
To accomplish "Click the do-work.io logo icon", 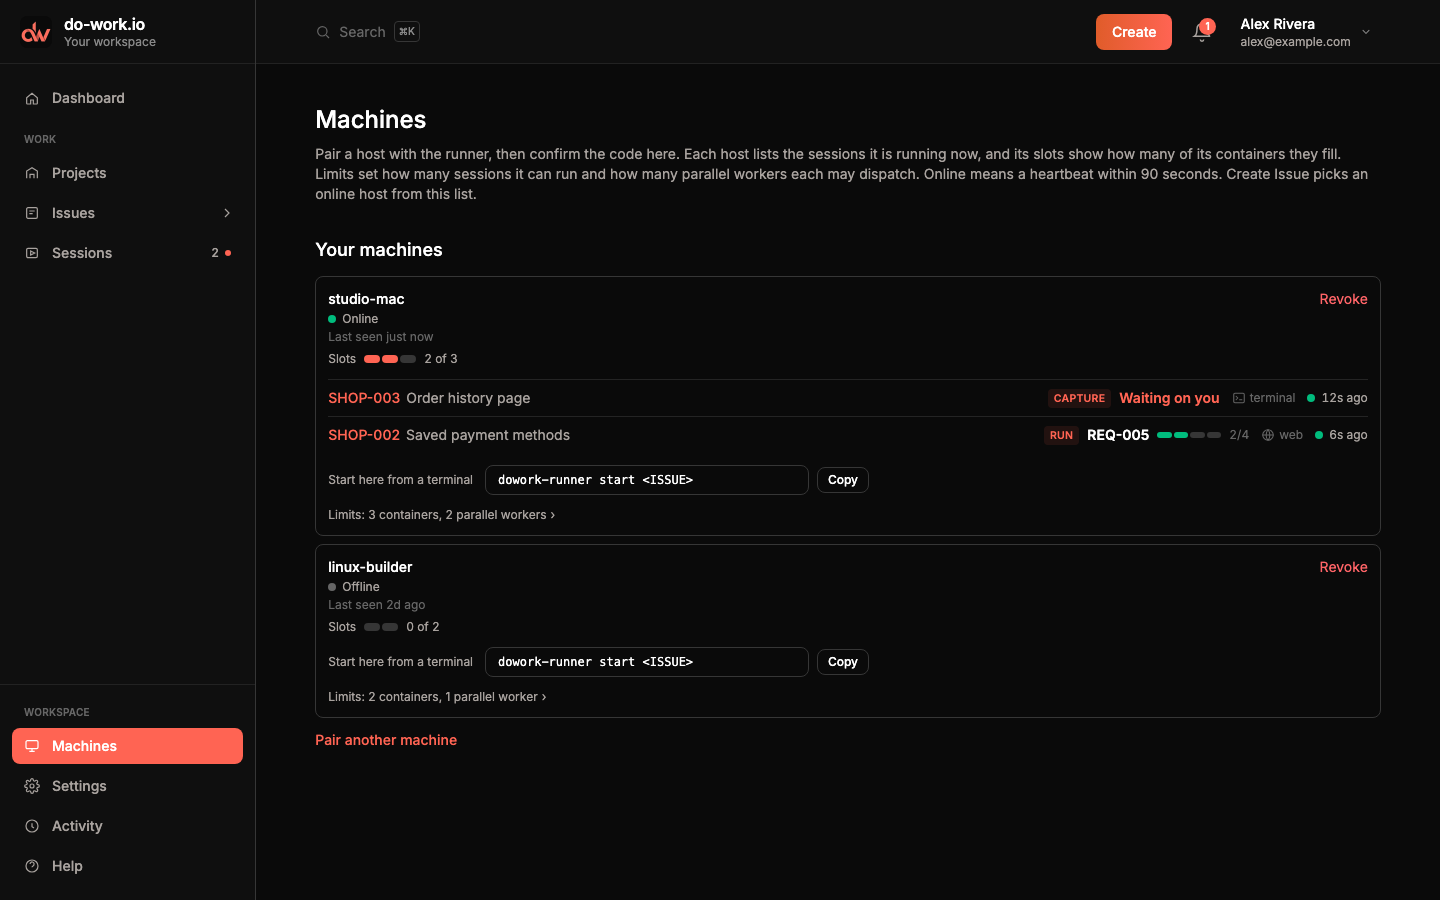I will point(36,32).
